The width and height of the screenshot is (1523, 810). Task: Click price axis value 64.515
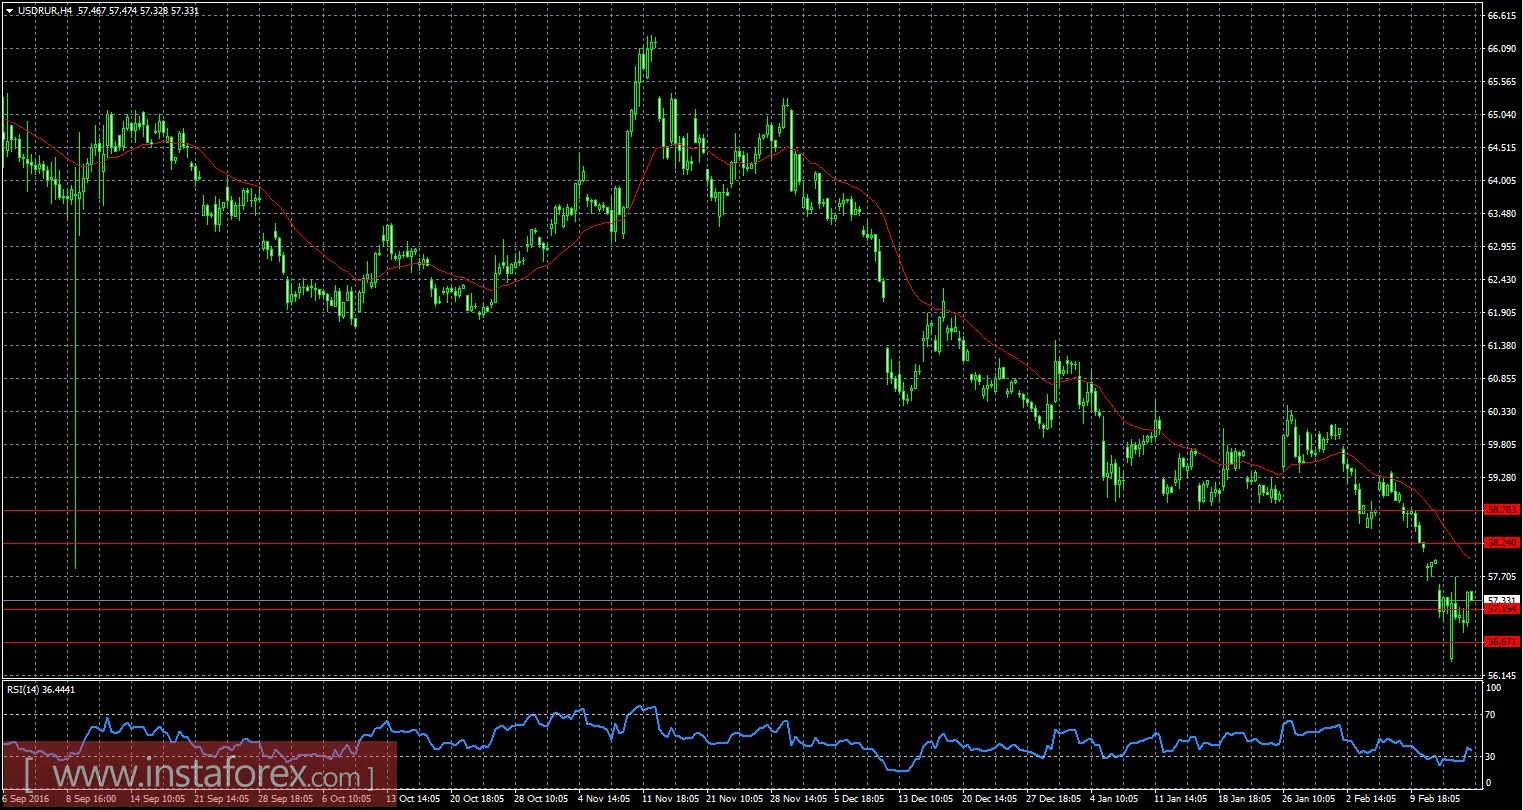click(x=1503, y=148)
